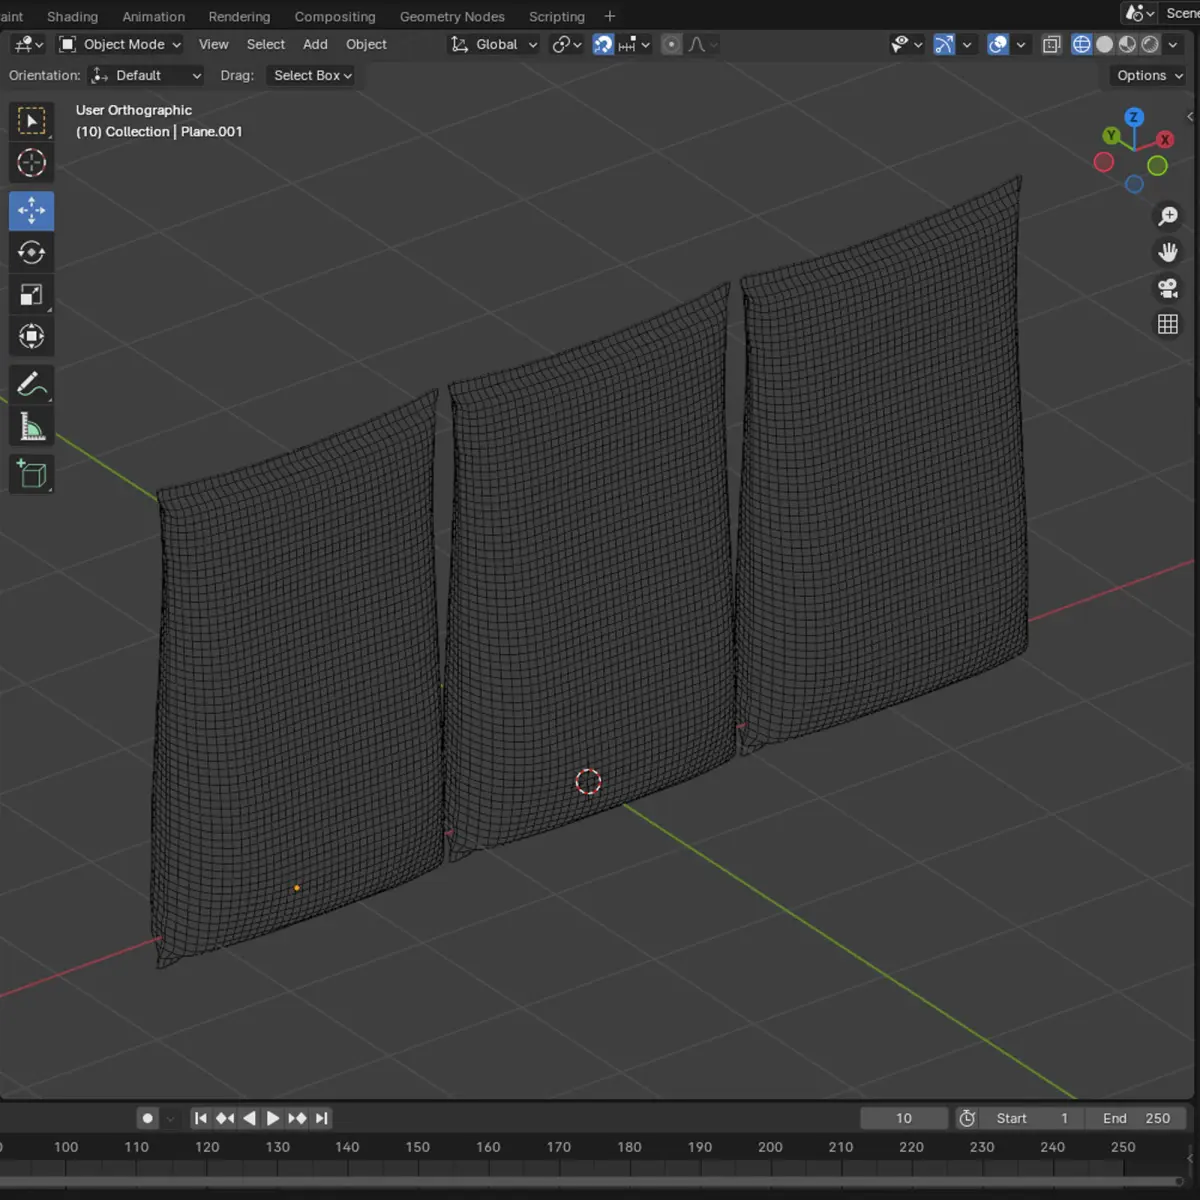Toggle auto keying record button

147,1118
